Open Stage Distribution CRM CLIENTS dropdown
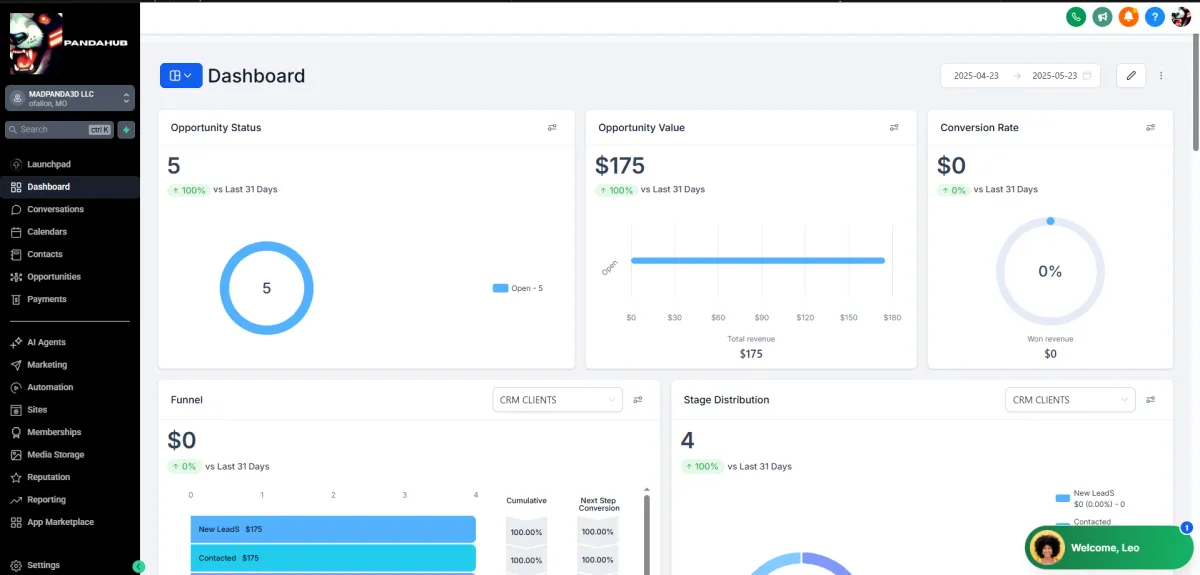 [1070, 400]
